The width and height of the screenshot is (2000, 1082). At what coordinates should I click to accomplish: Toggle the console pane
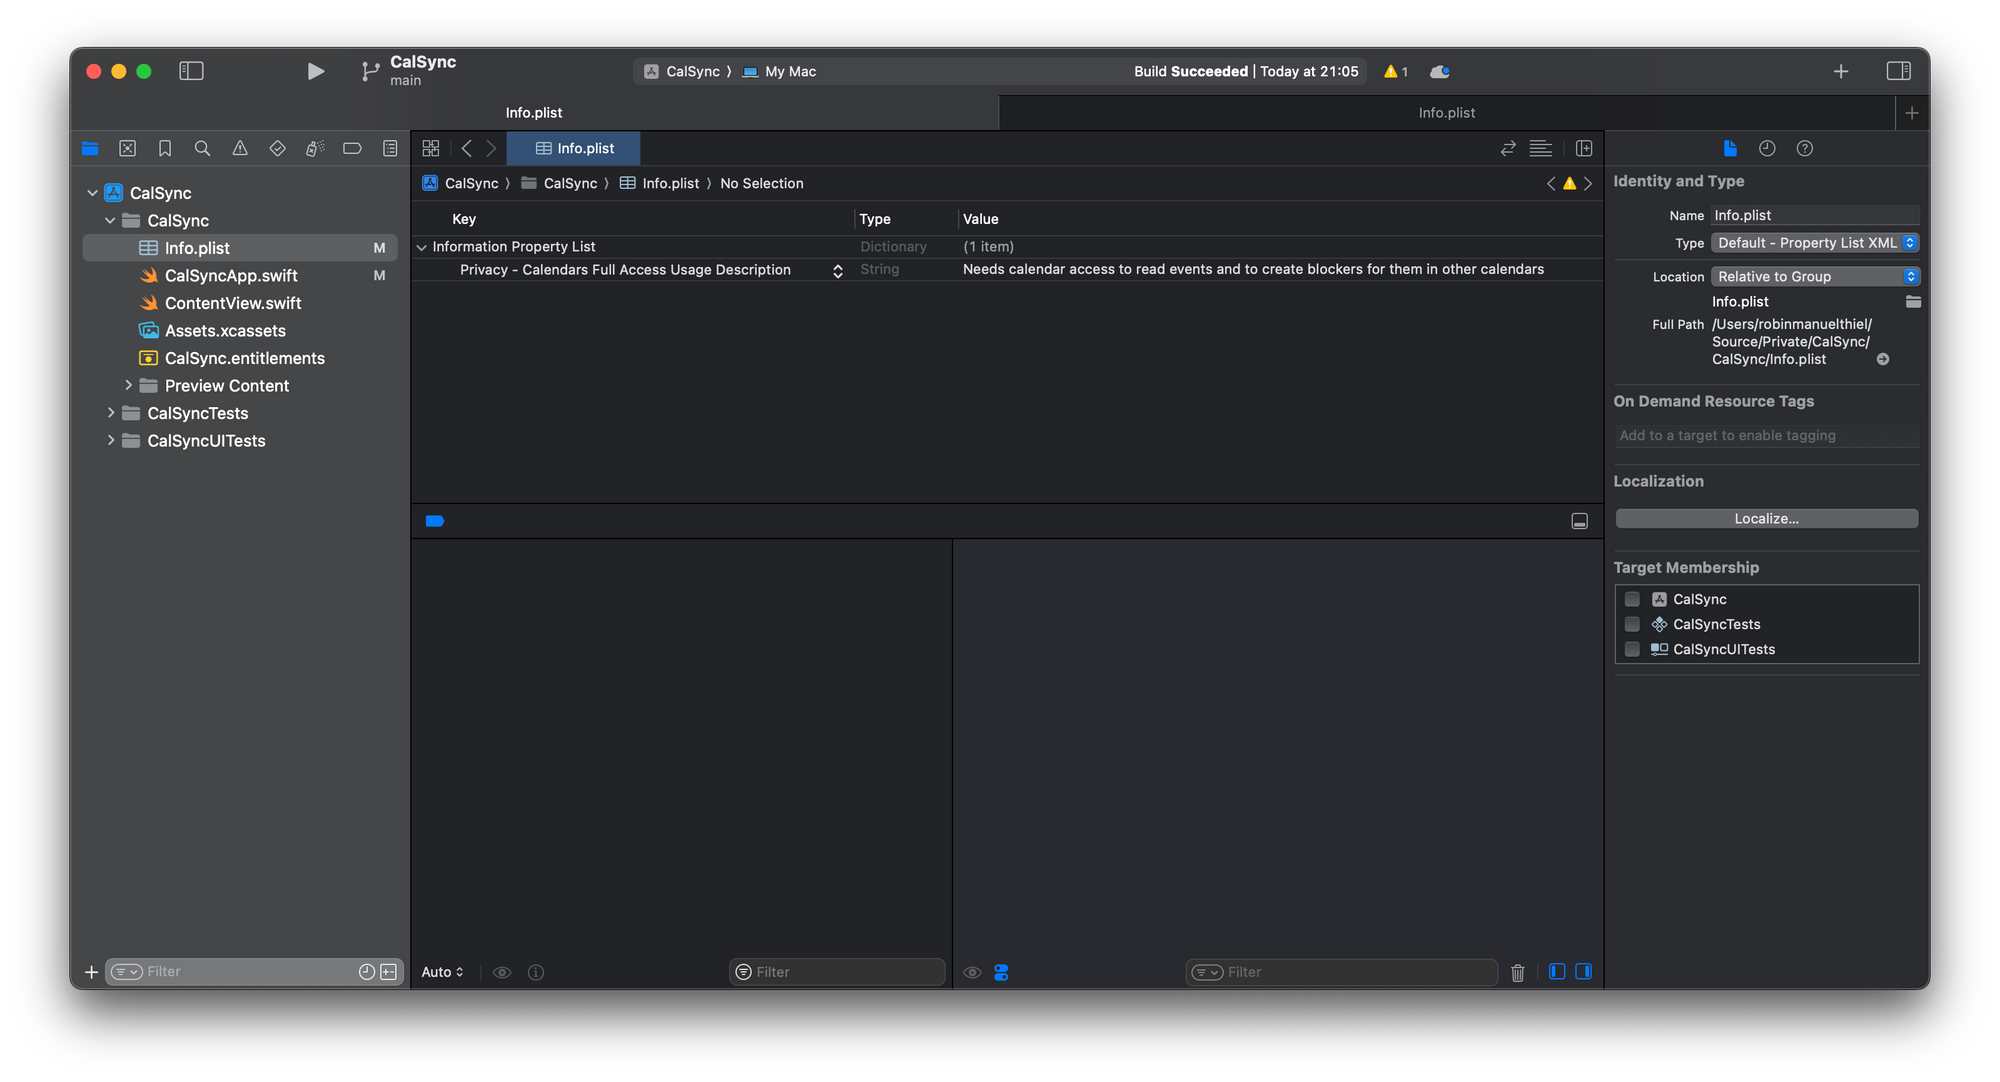tap(1583, 972)
